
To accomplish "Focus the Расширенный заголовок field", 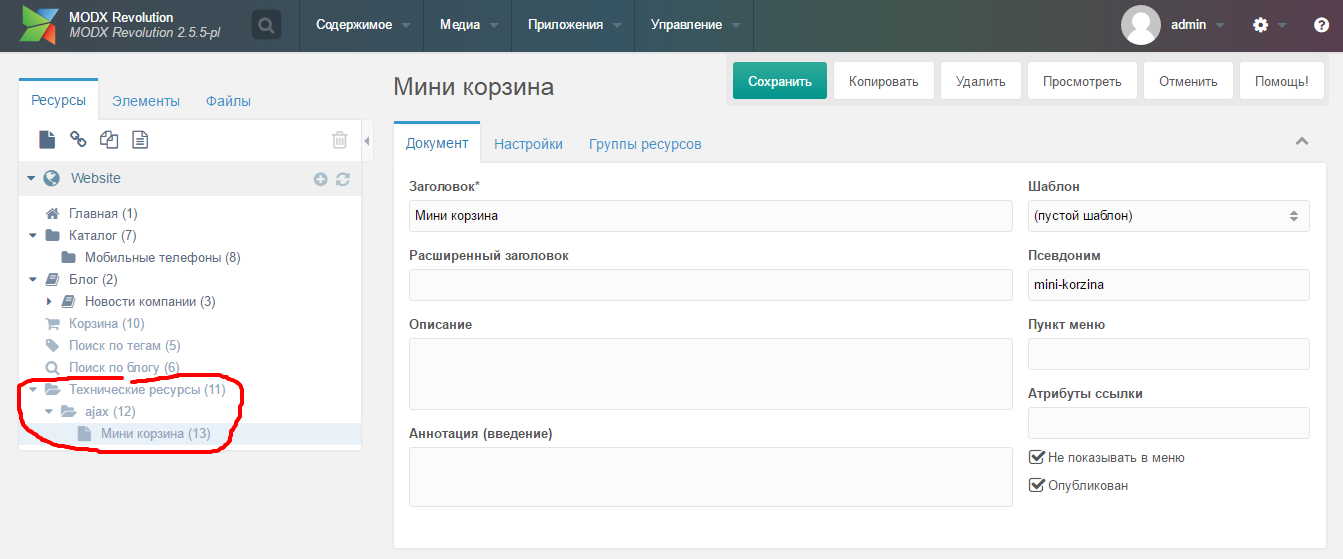I will tap(711, 284).
